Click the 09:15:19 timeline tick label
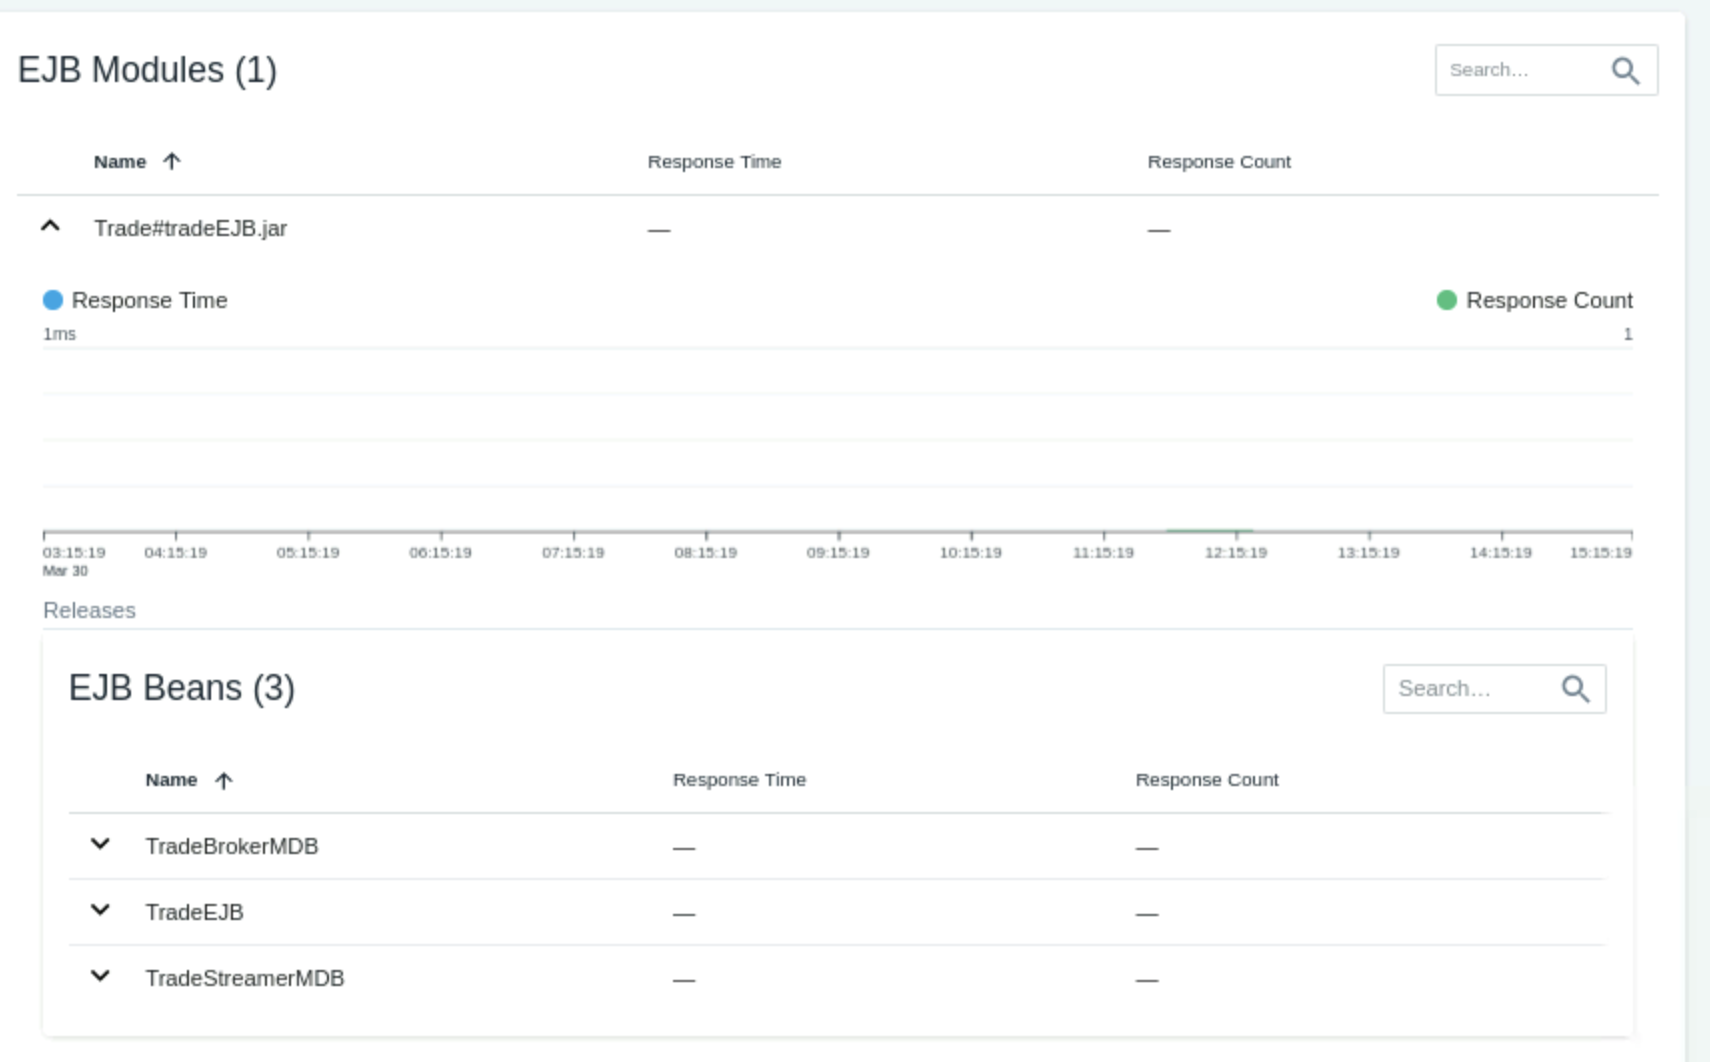The height and width of the screenshot is (1062, 1710). coord(838,552)
